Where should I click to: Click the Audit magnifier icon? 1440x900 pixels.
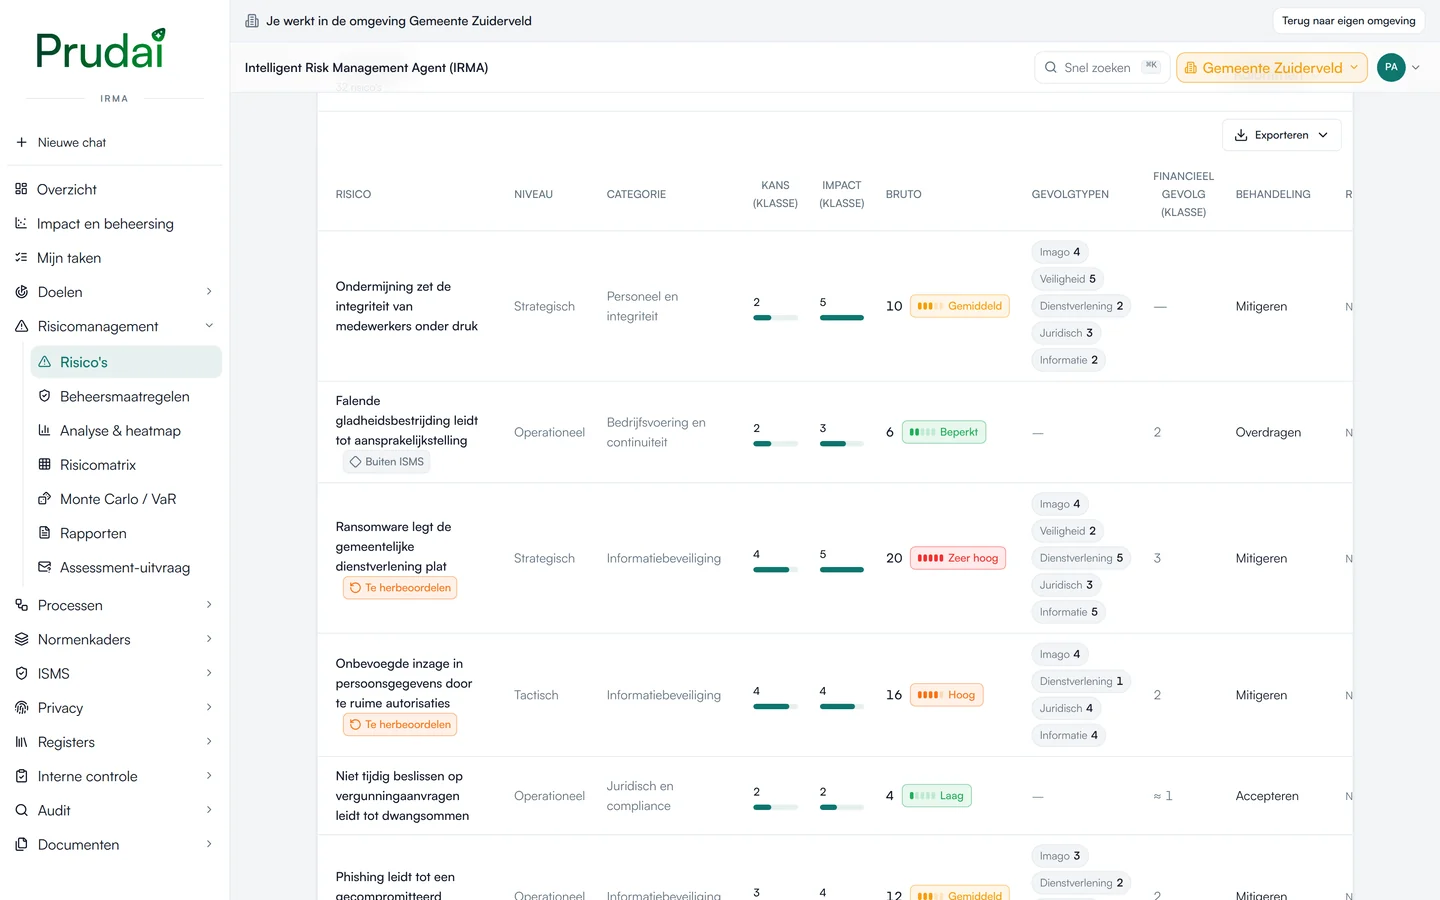coord(21,810)
